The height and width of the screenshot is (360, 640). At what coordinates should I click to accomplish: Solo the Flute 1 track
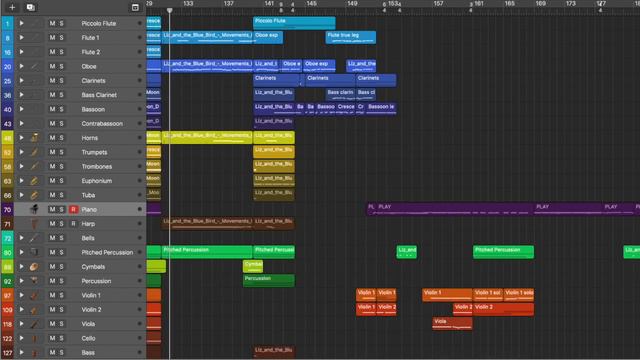click(61, 38)
